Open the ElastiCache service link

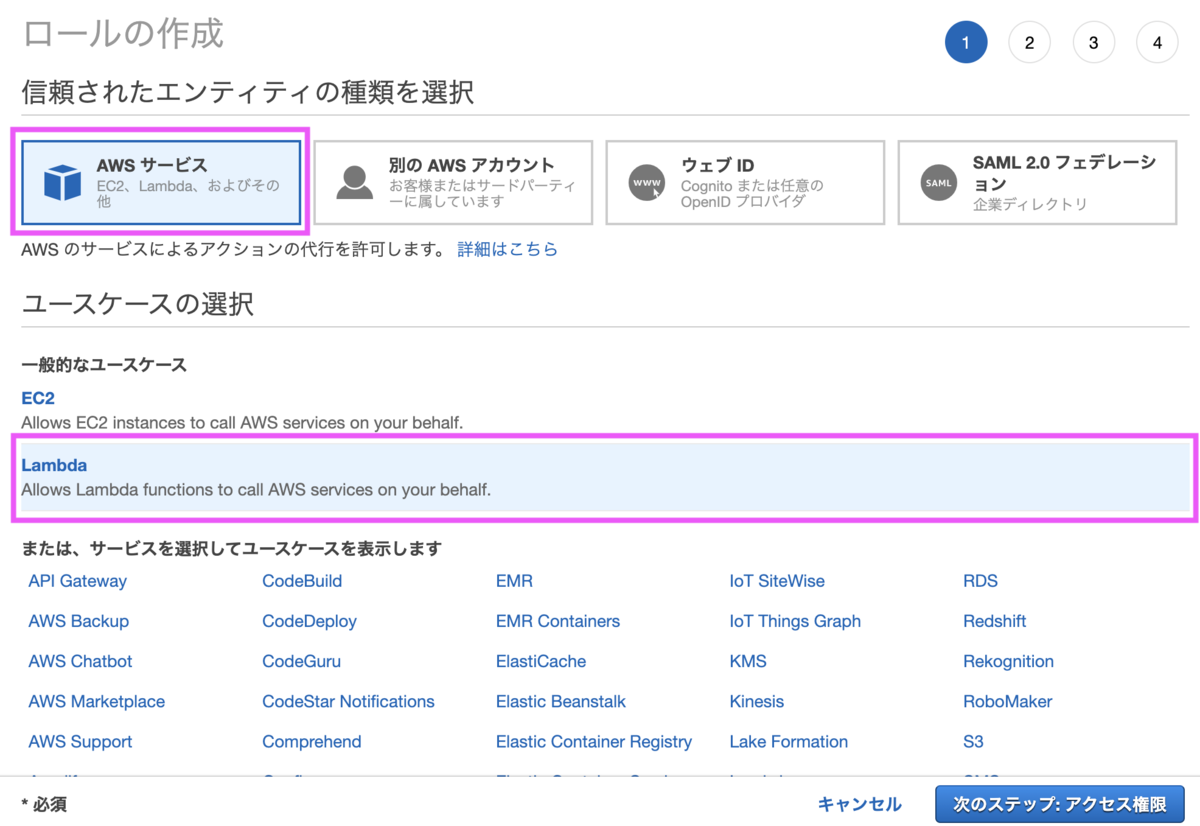coord(541,661)
